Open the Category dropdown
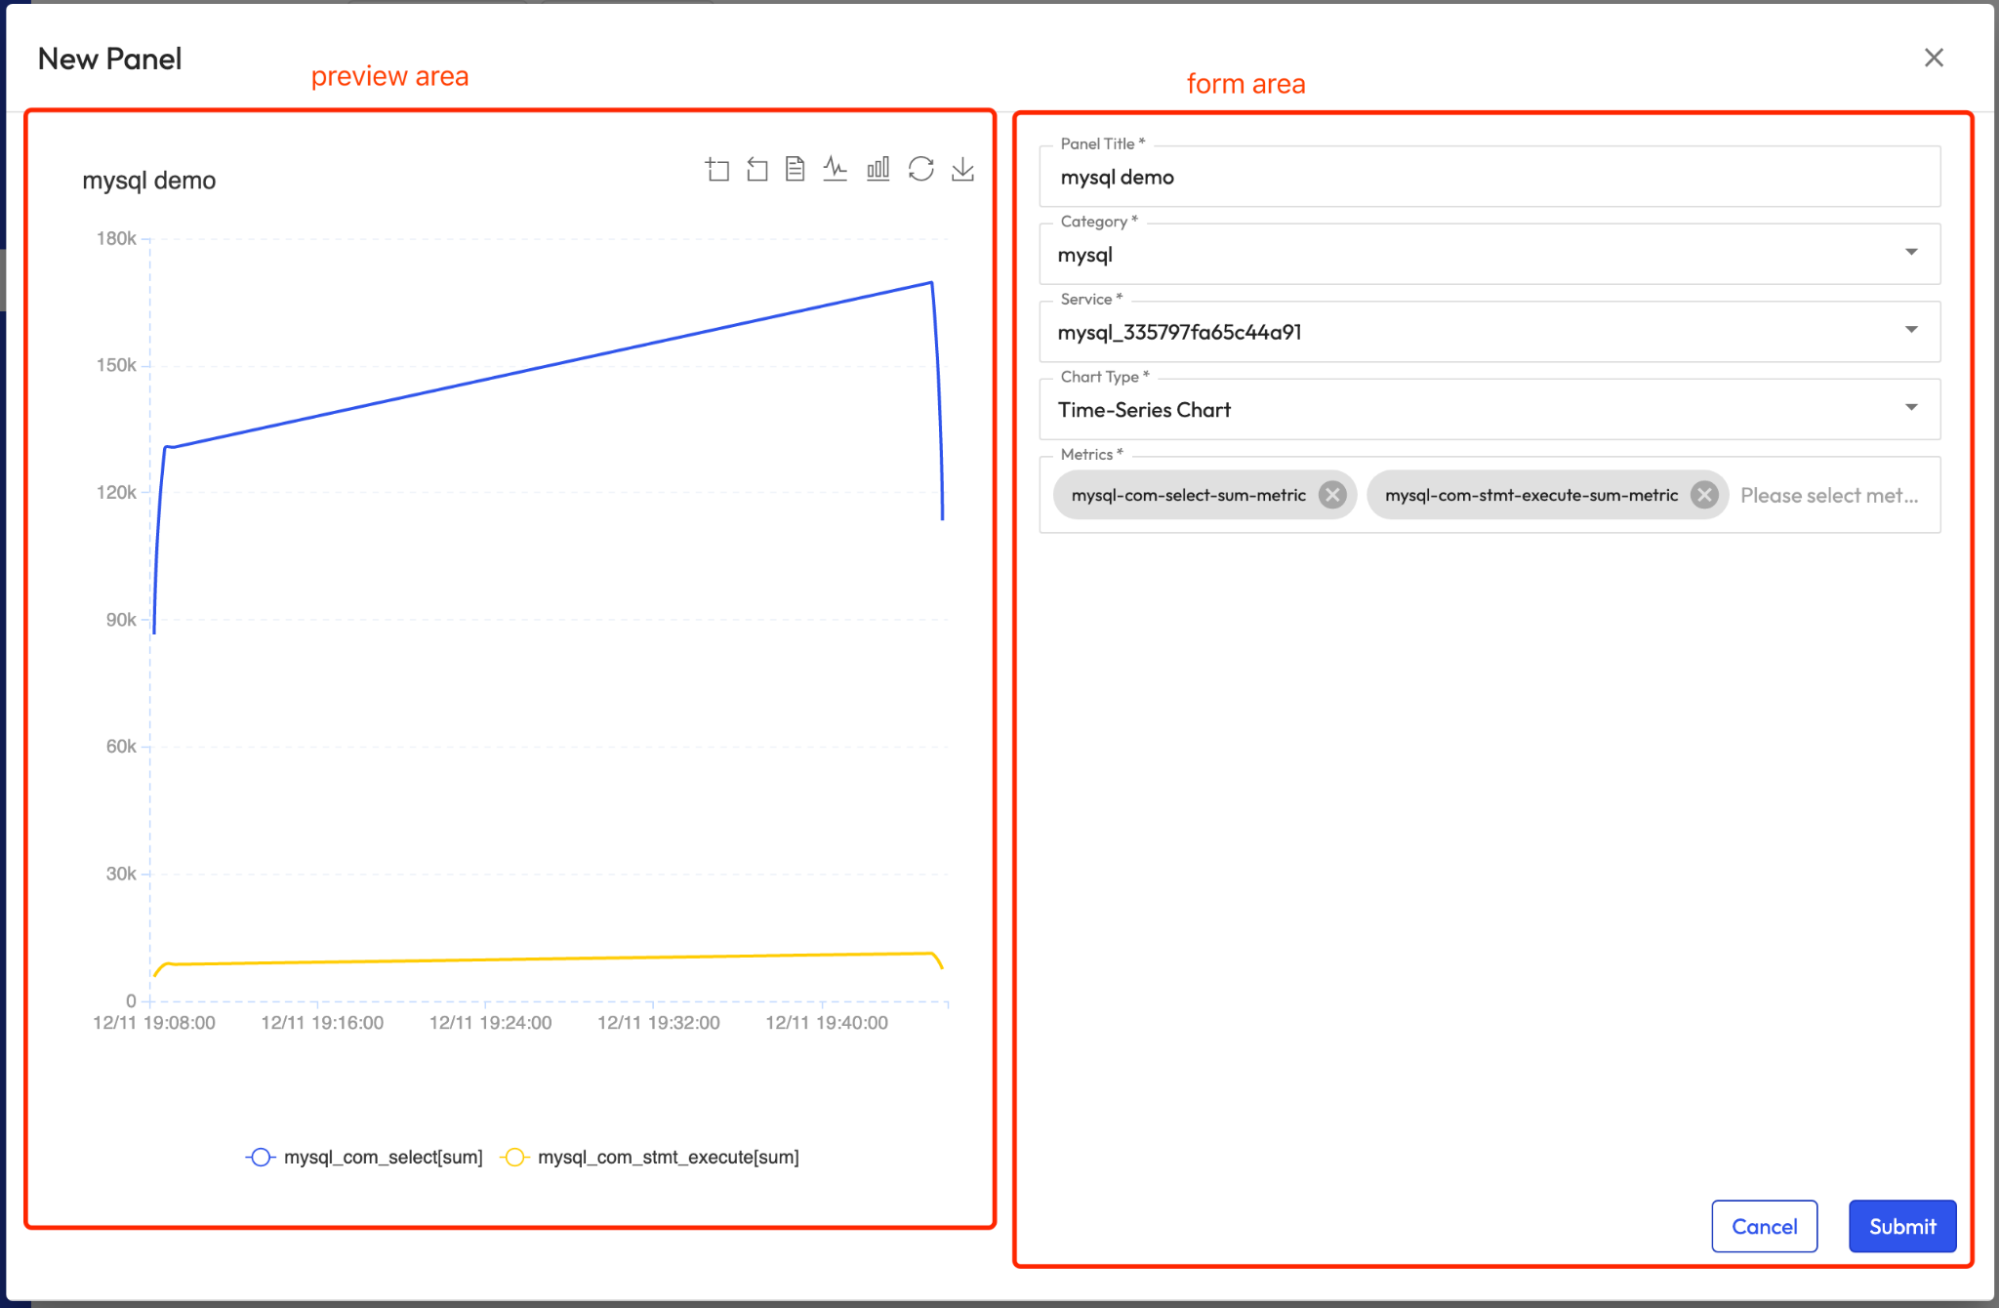1999x1308 pixels. coord(1489,254)
